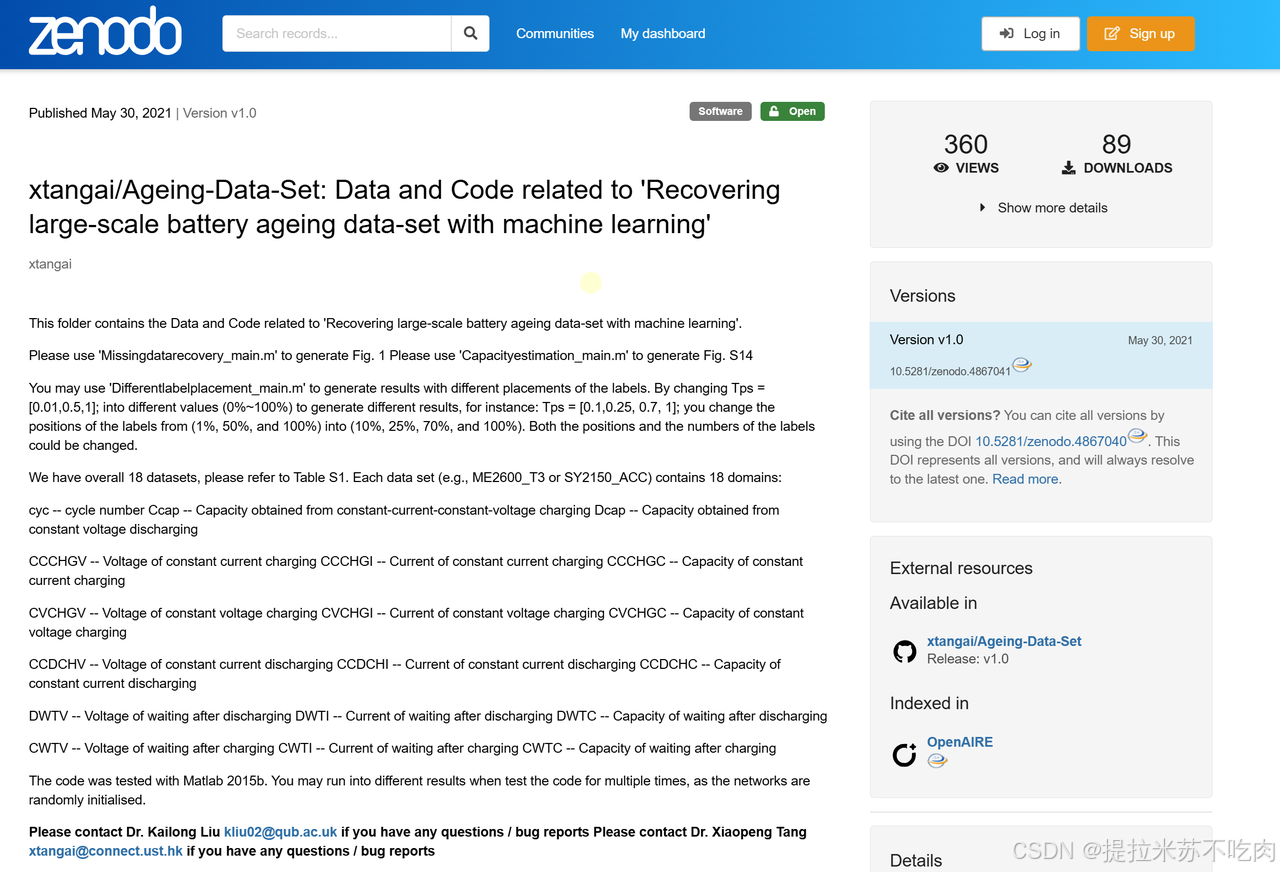Click the 'May 30, 2021' version date
The image size is (1280, 872).
tap(1160, 340)
